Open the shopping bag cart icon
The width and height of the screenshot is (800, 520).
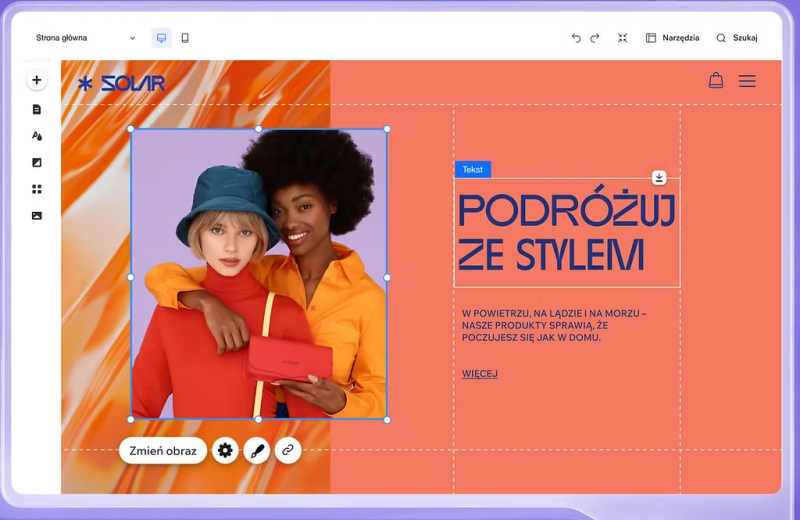click(716, 80)
